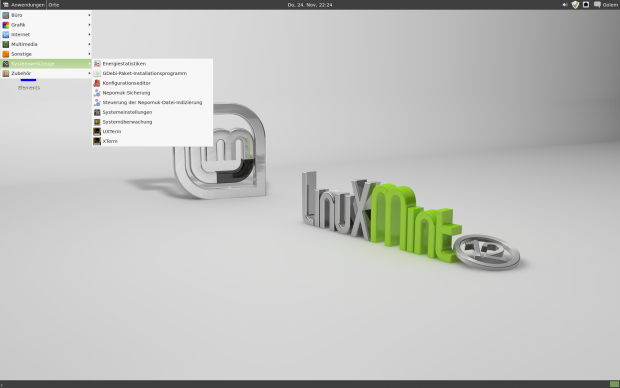
Task: Open the Orte menu in the top panel
Action: [x=54, y=5]
